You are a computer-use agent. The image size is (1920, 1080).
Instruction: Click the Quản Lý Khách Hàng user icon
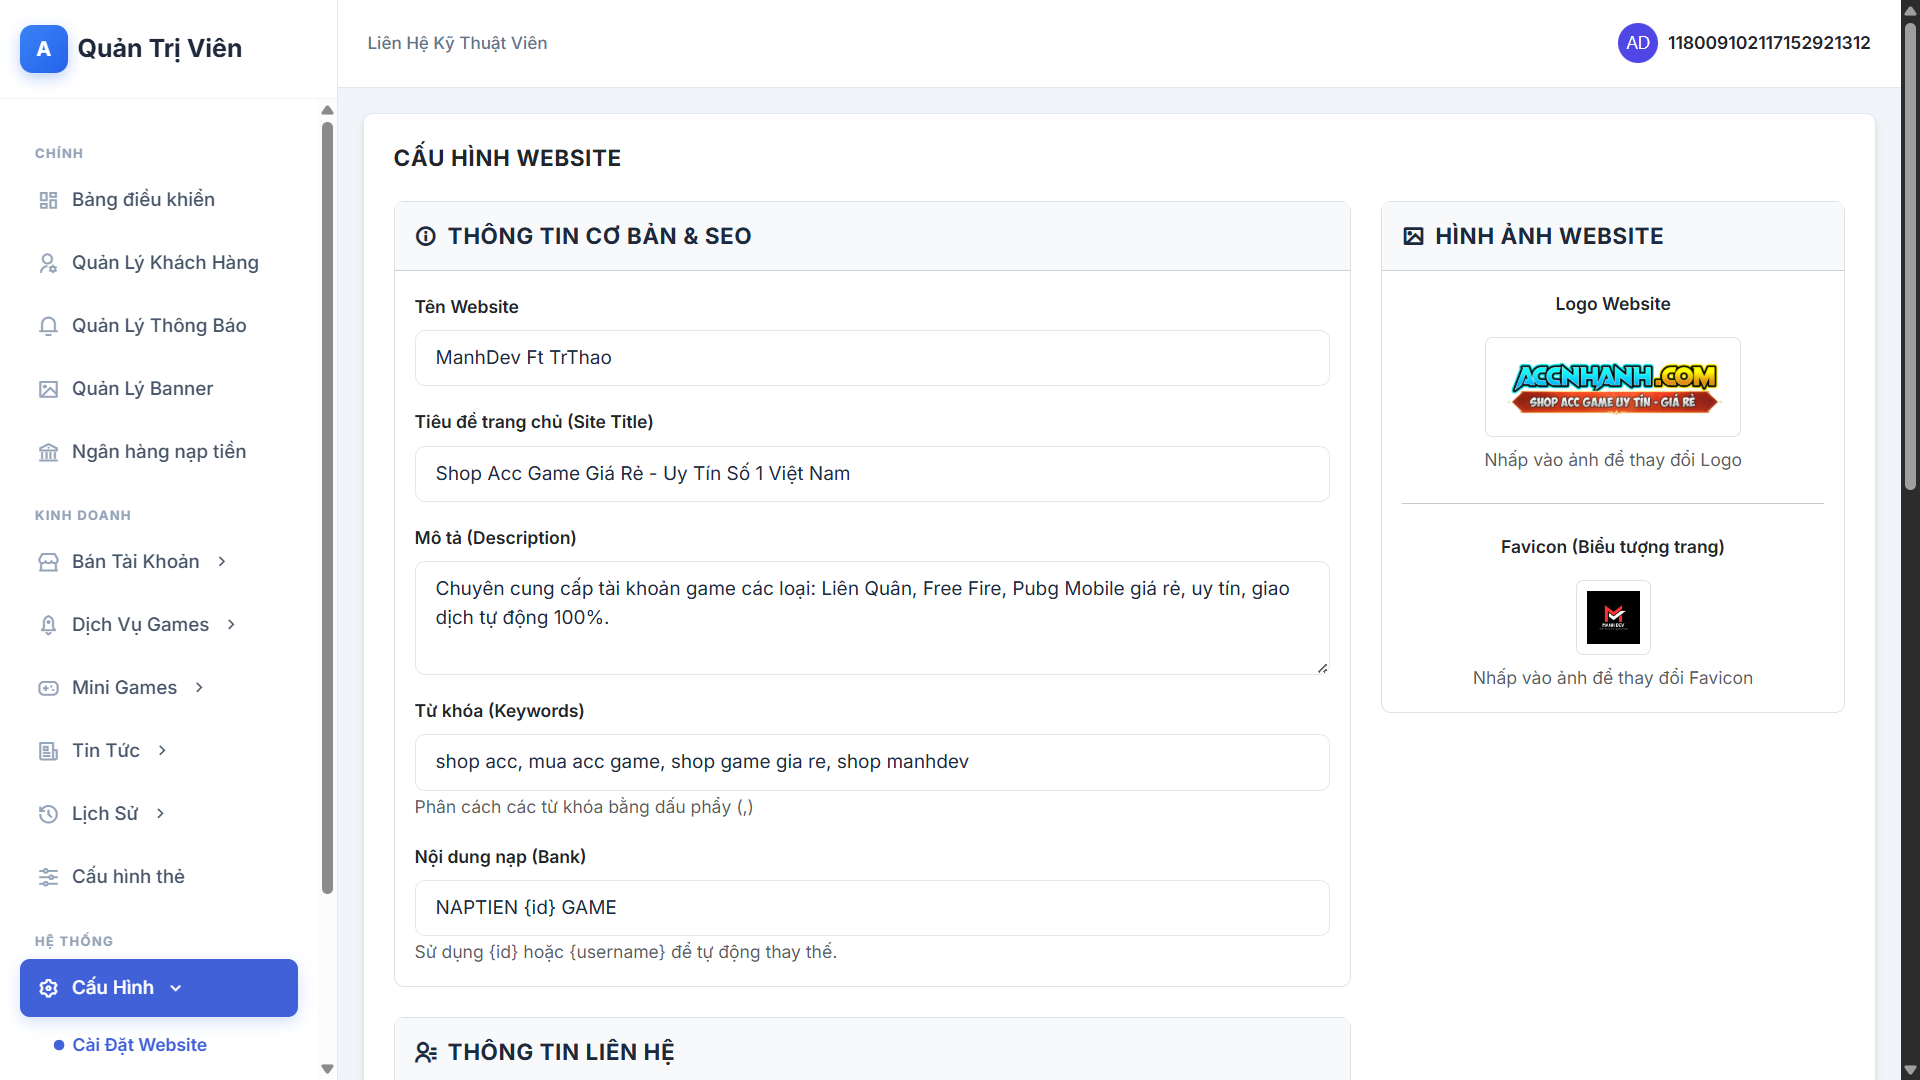(48, 263)
